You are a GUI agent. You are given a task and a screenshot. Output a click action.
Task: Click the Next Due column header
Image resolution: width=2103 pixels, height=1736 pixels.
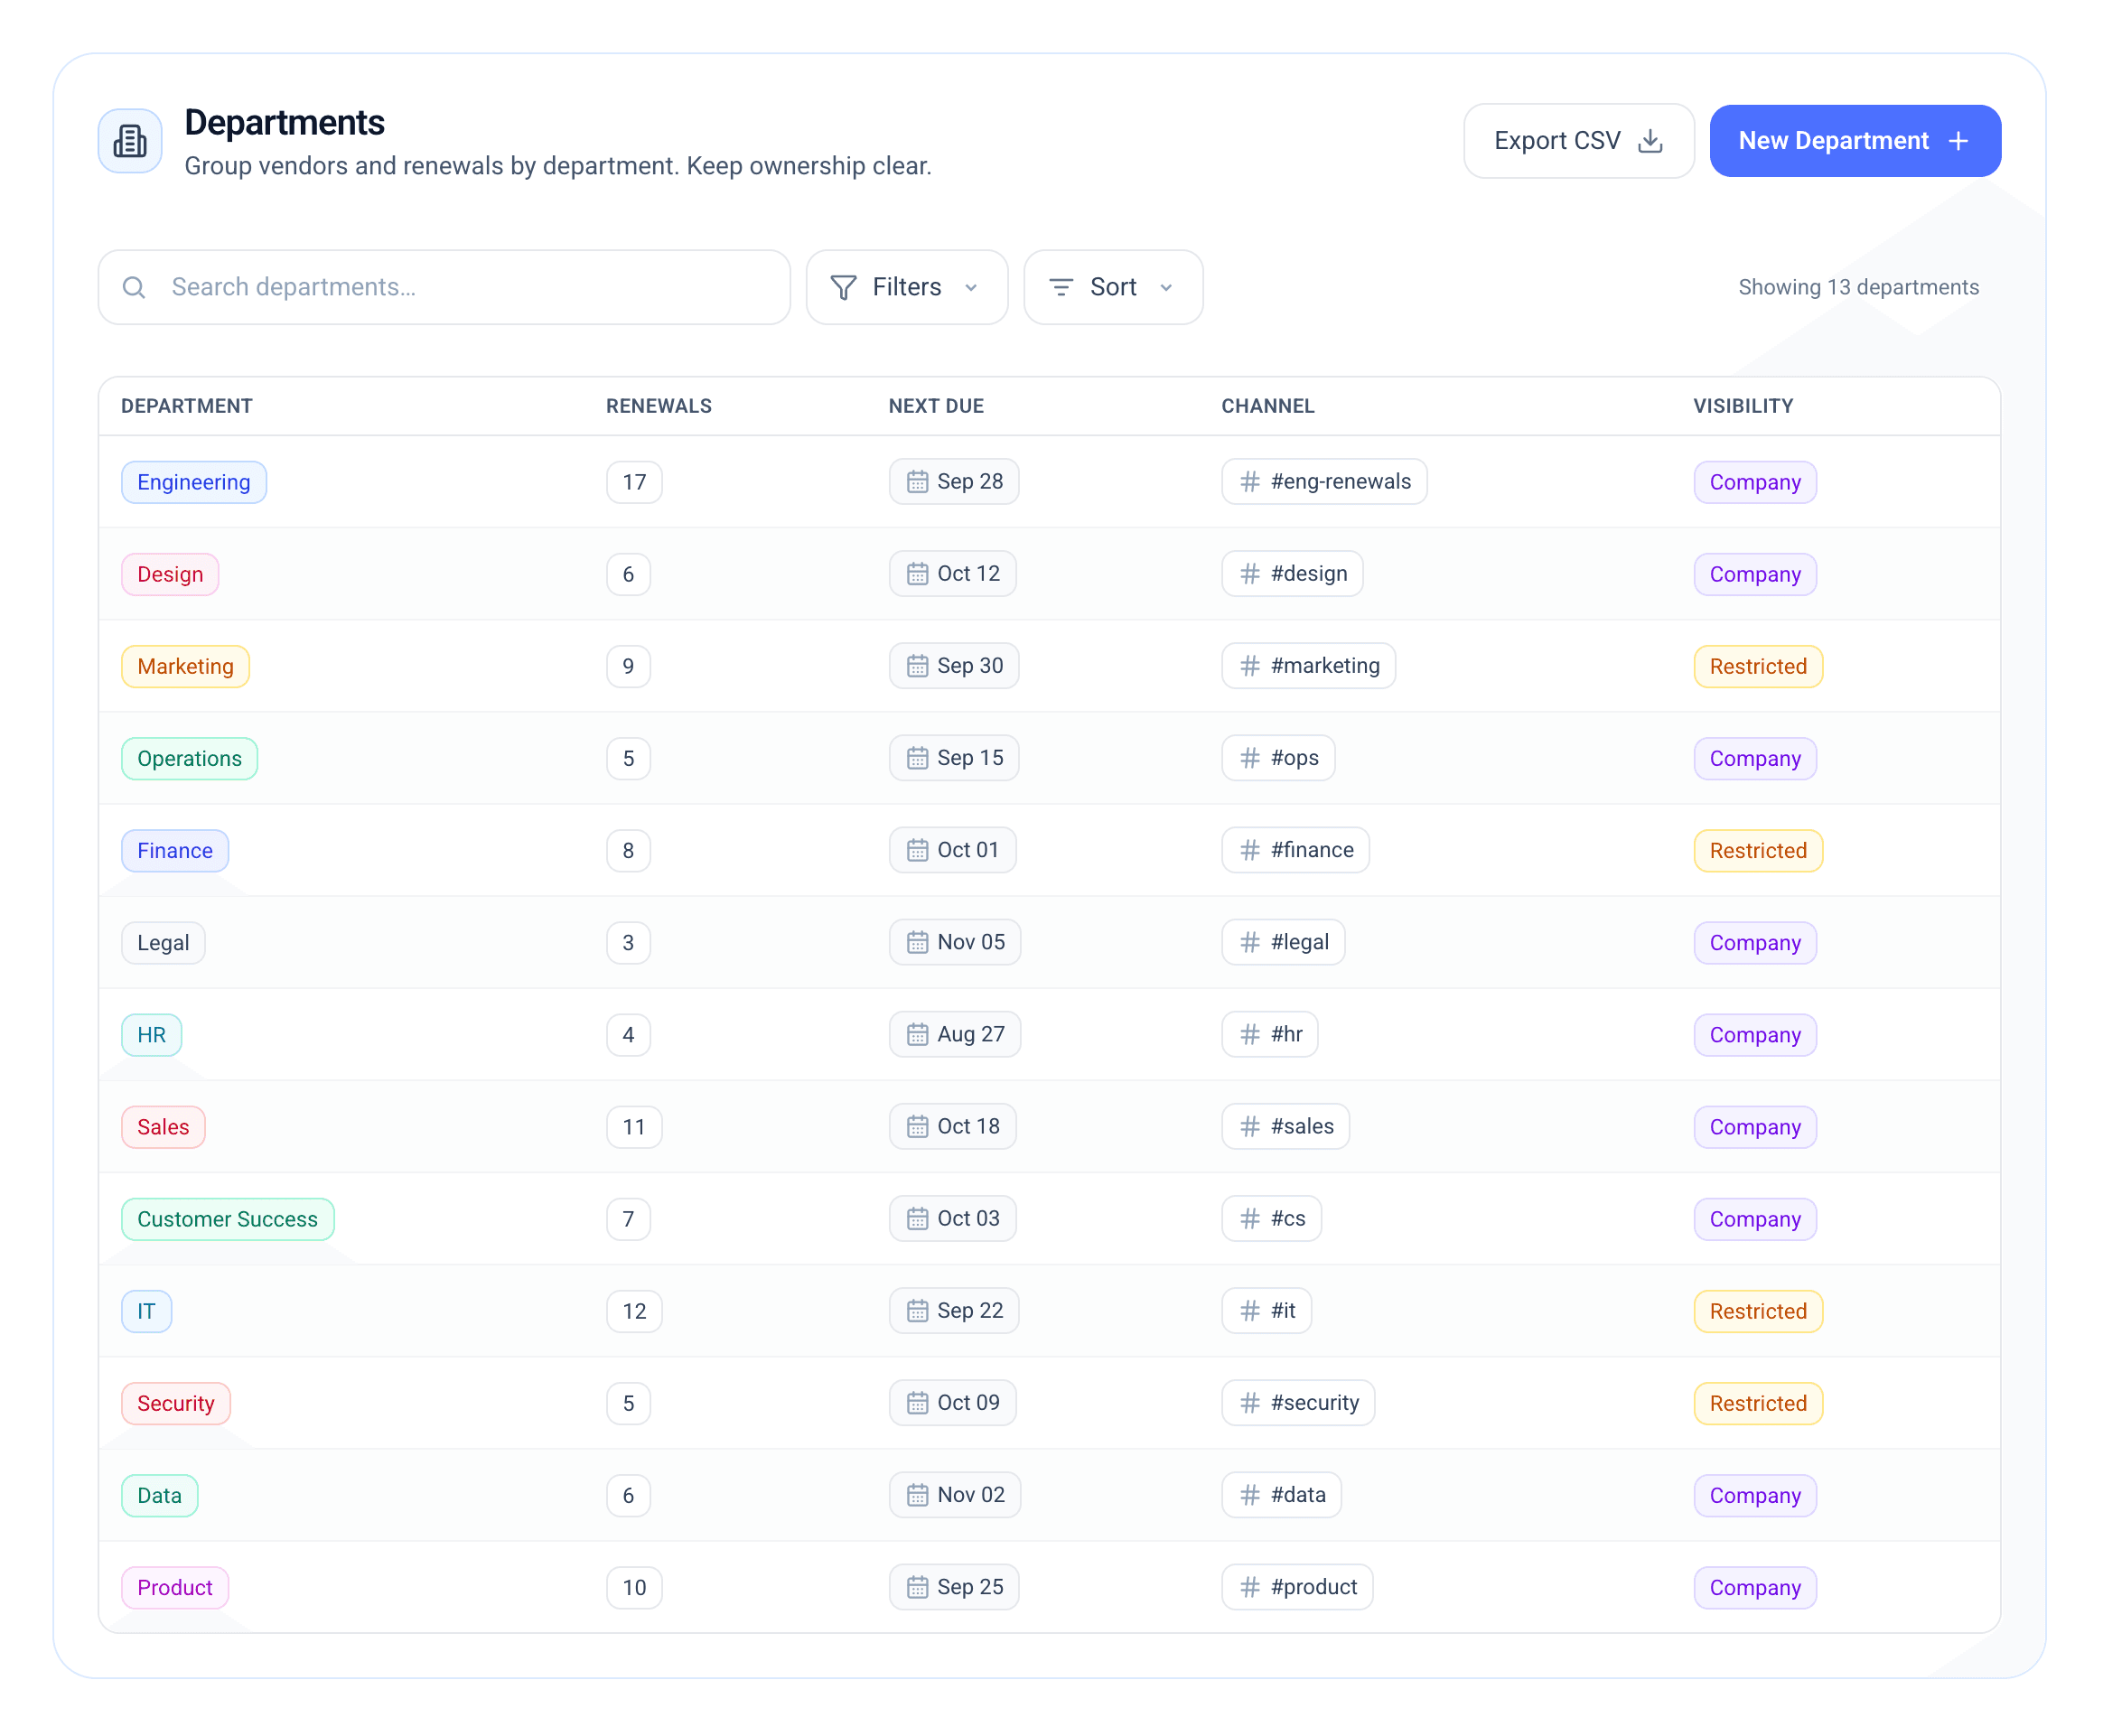pos(936,406)
